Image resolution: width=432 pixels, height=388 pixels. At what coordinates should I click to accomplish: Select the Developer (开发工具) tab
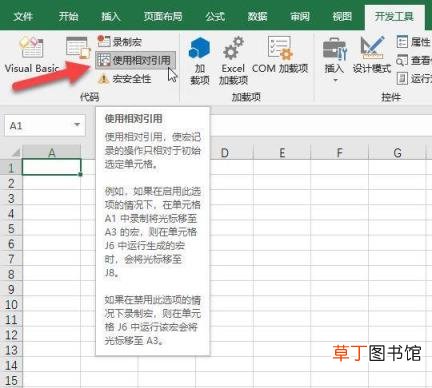pos(394,16)
